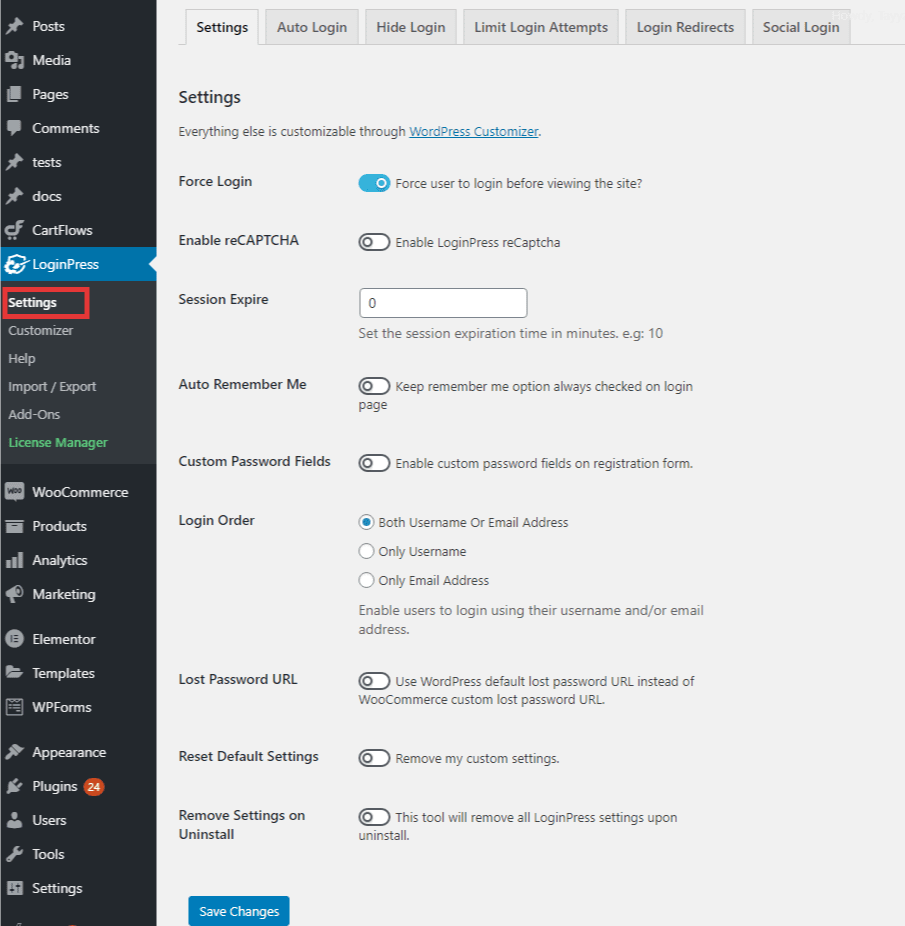The width and height of the screenshot is (905, 926).
Task: Toggle Reset Default Settings switch
Action: tap(374, 758)
